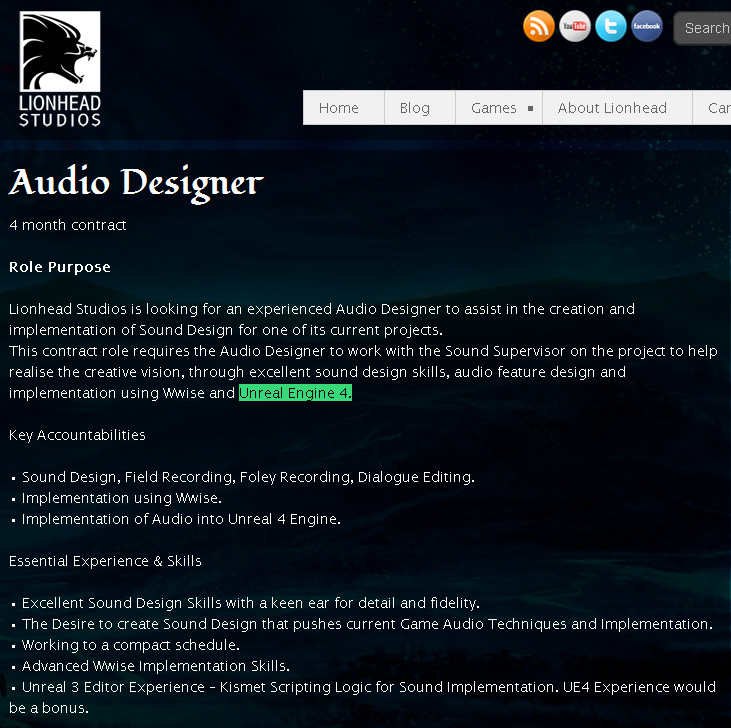Click the highlighted Unreal Engine 4 text

tap(295, 393)
